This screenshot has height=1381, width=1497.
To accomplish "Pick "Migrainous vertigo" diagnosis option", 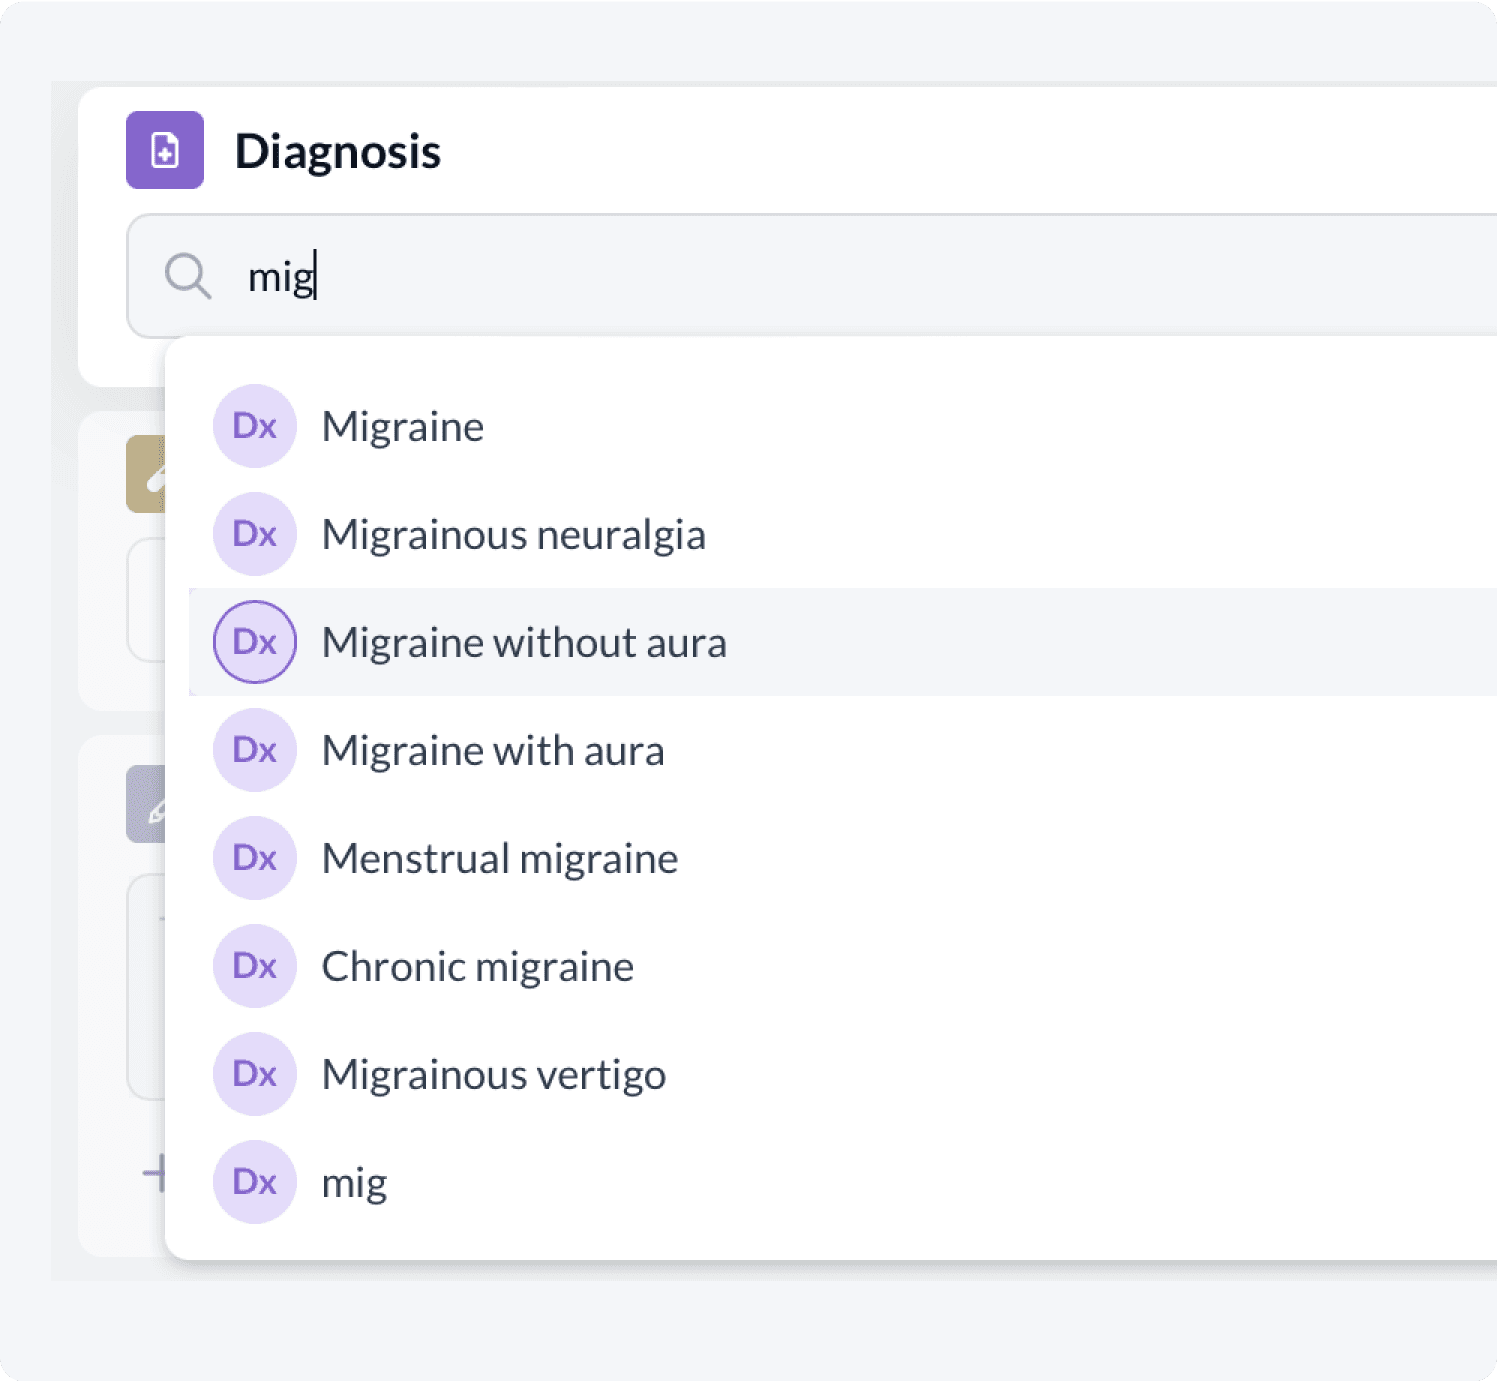I will [494, 1075].
